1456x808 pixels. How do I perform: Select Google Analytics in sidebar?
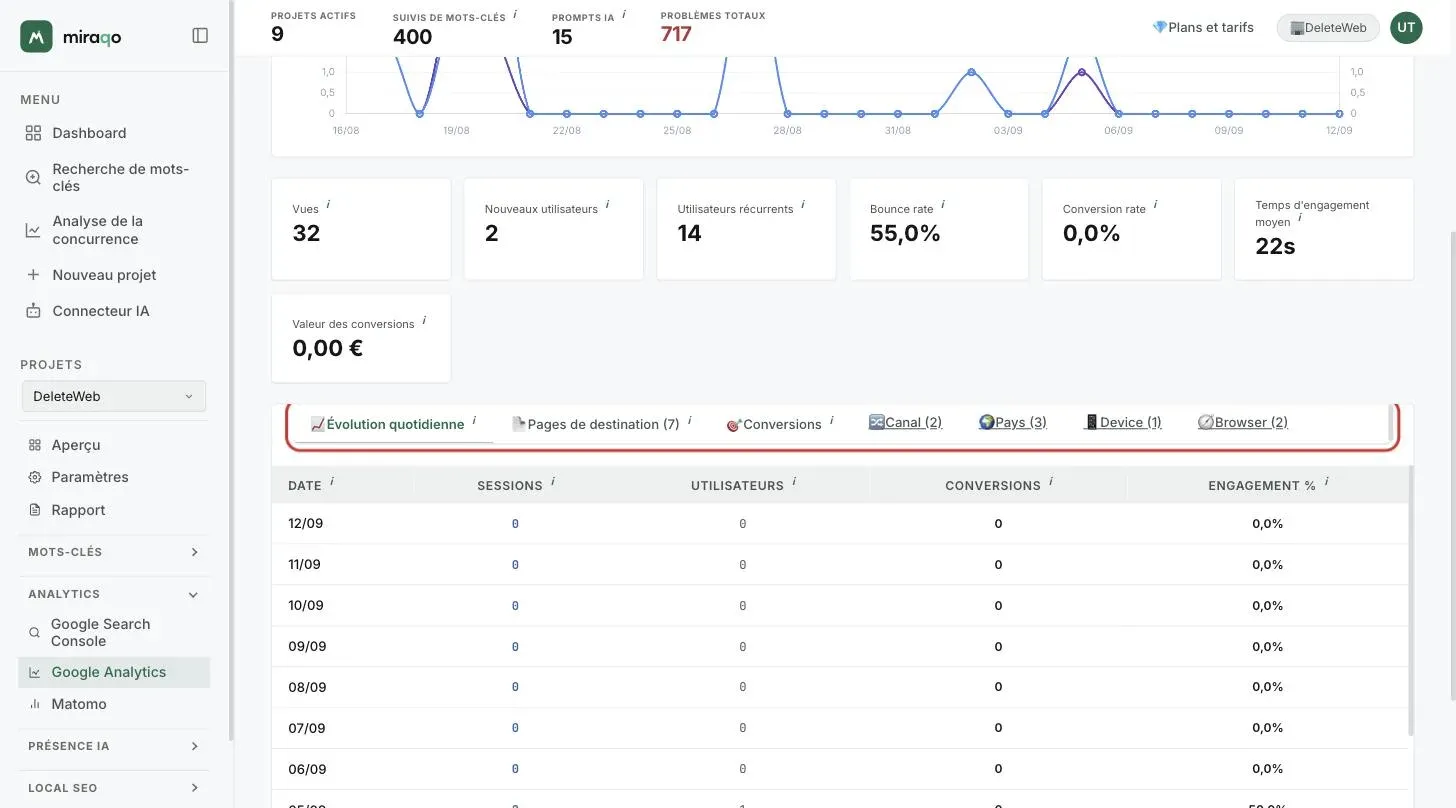(114, 672)
